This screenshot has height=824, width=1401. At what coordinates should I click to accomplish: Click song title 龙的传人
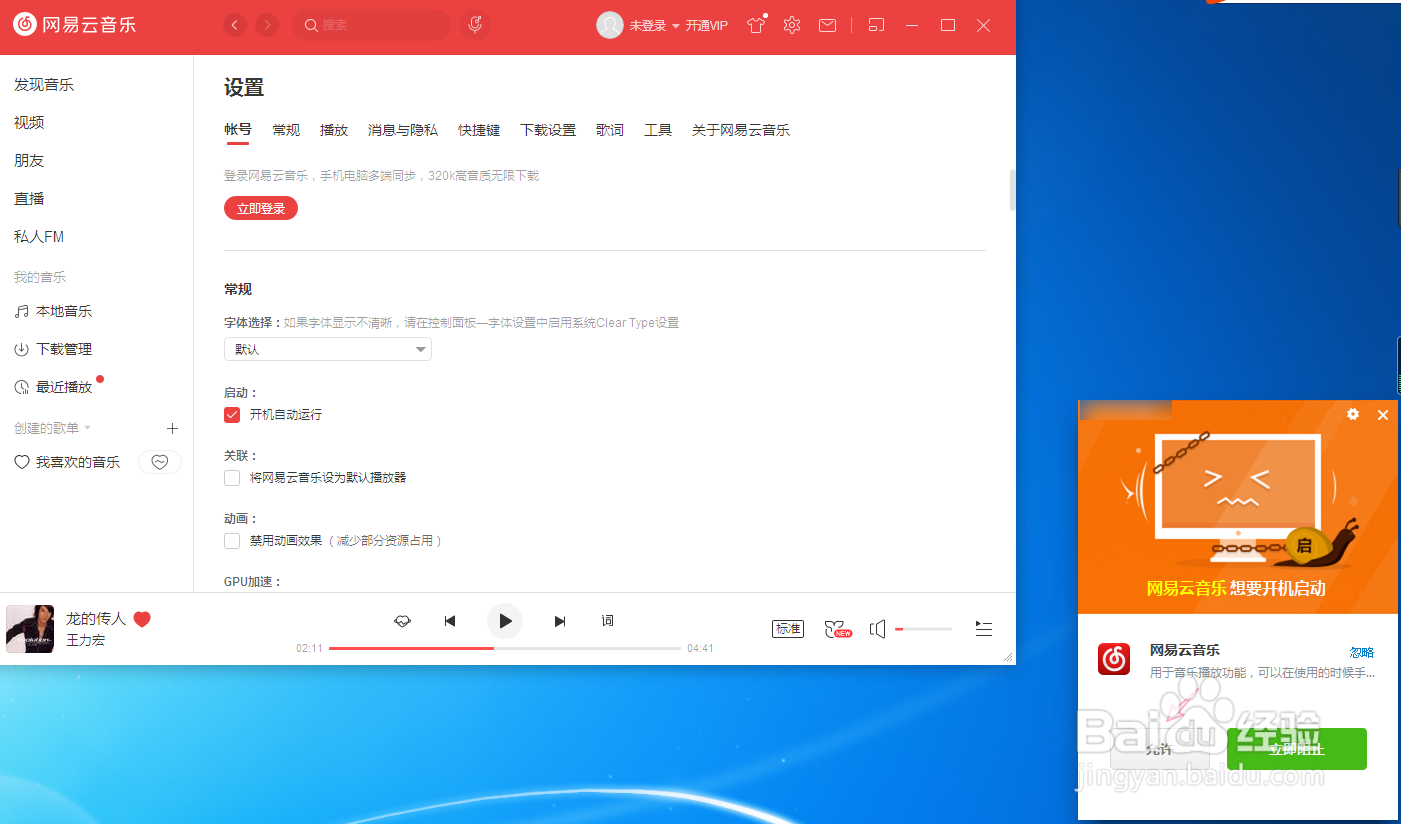(x=96, y=619)
